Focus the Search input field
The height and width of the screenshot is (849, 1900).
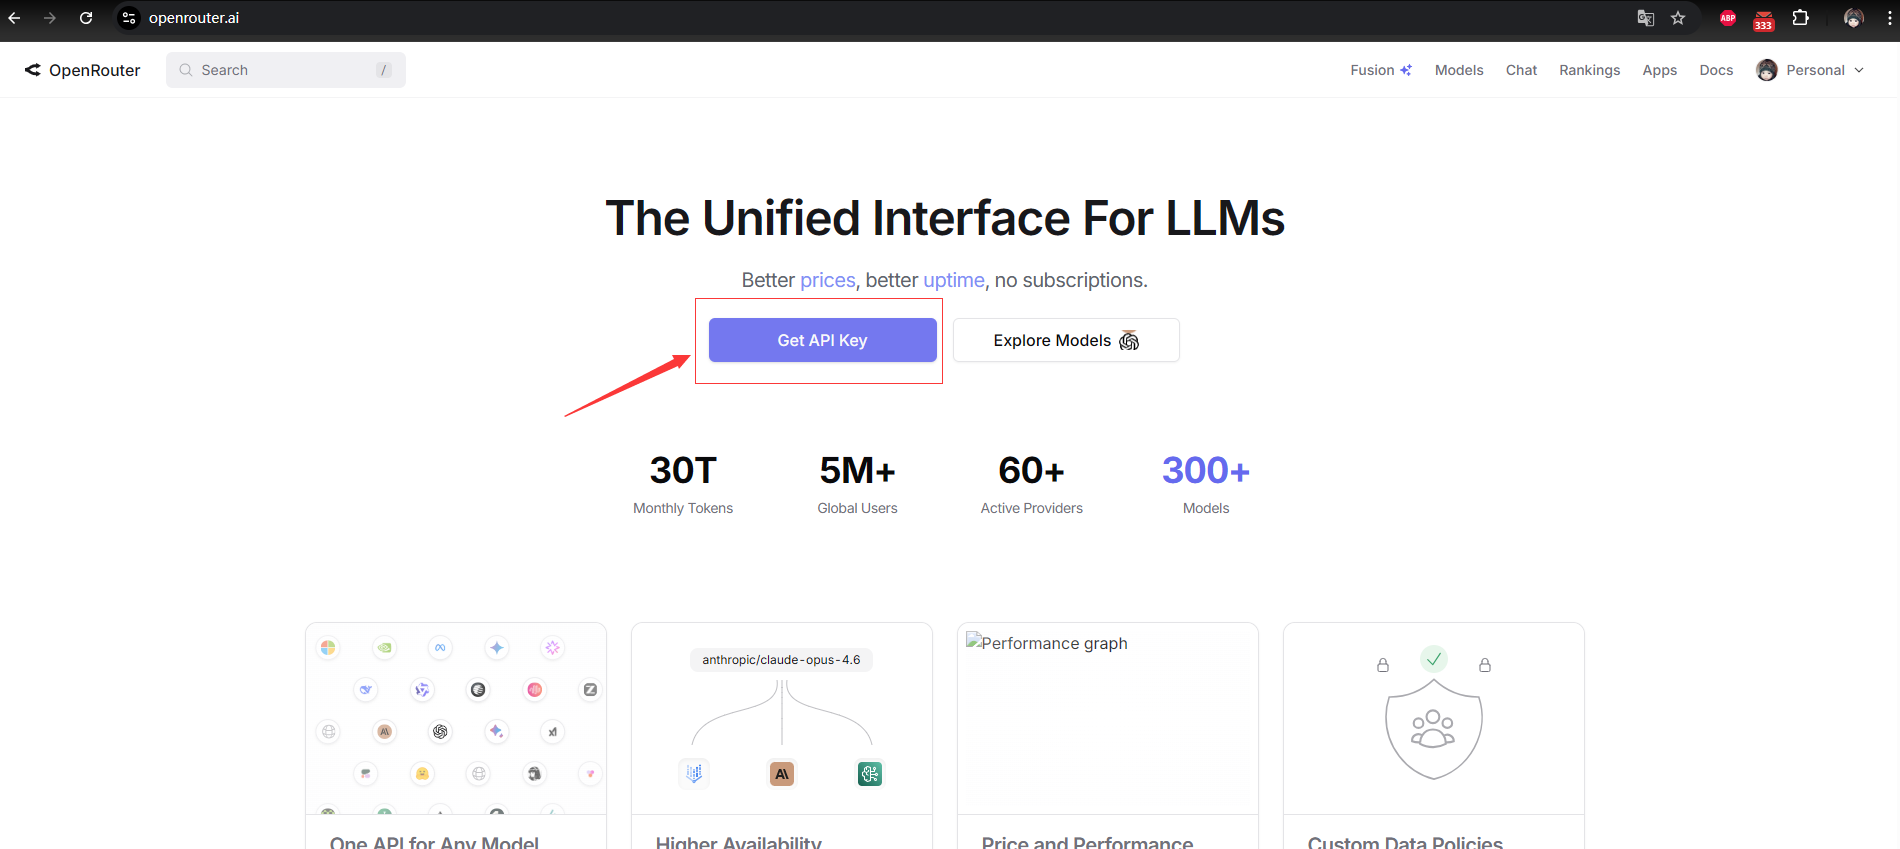pos(286,70)
